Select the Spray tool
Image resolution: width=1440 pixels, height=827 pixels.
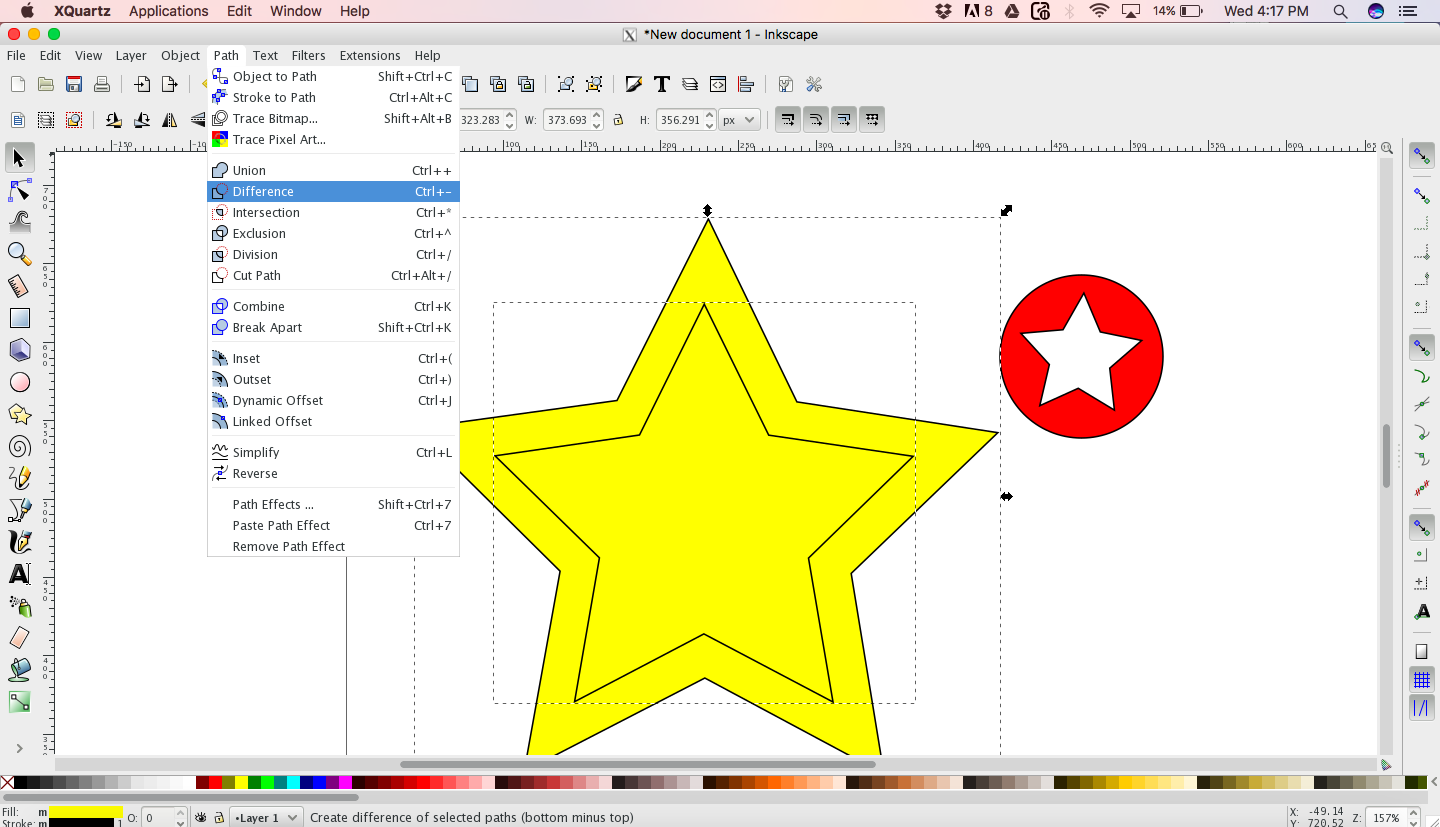tap(19, 606)
